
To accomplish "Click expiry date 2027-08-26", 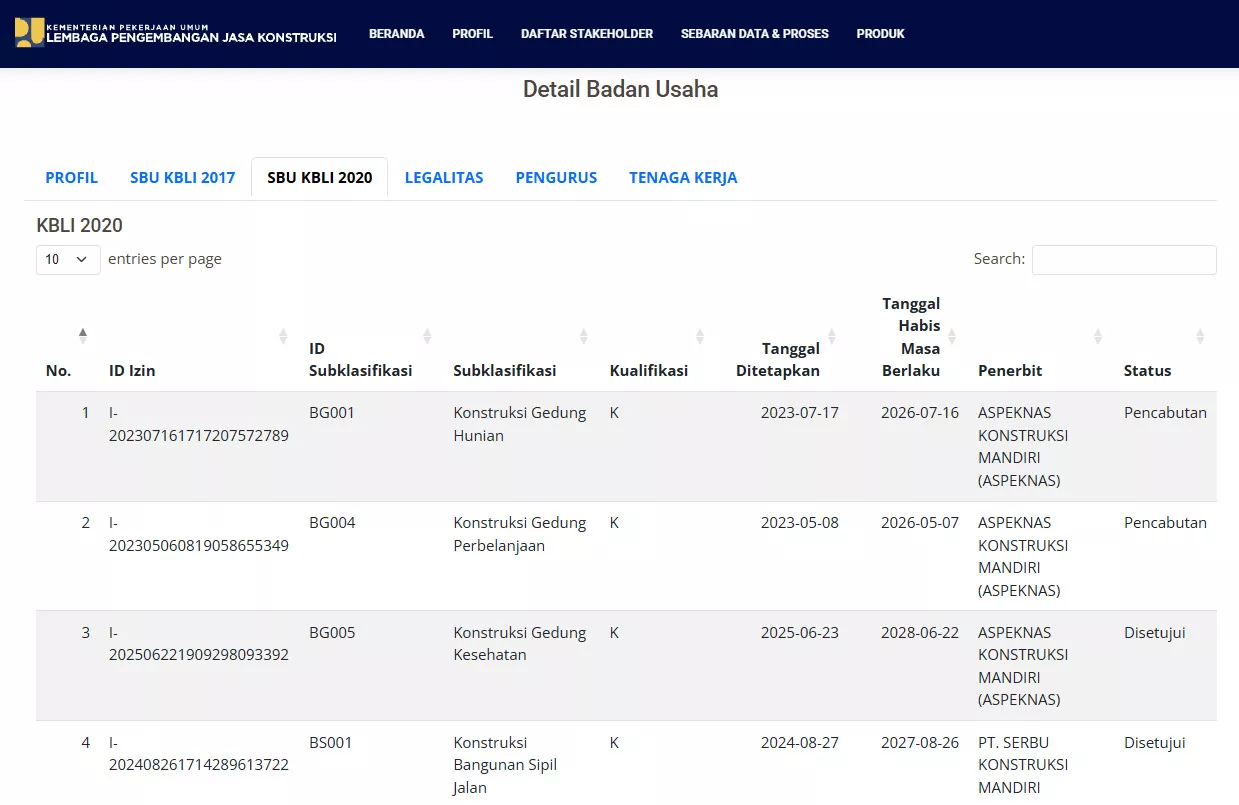I will (x=920, y=743).
